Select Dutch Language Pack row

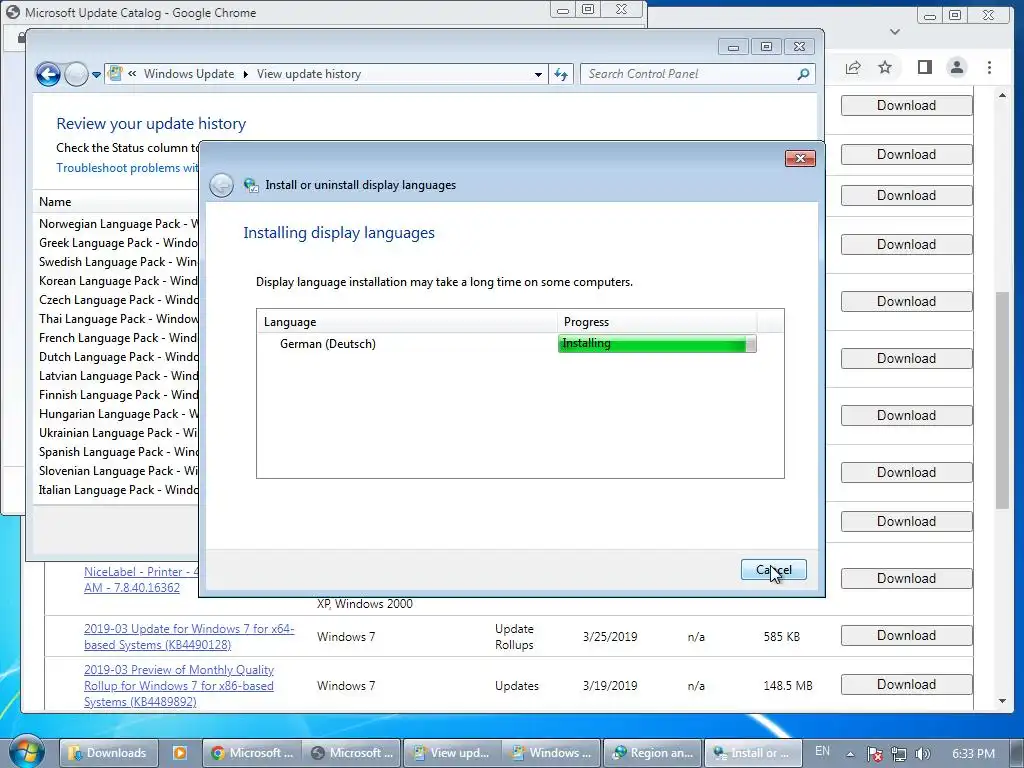[118, 357]
